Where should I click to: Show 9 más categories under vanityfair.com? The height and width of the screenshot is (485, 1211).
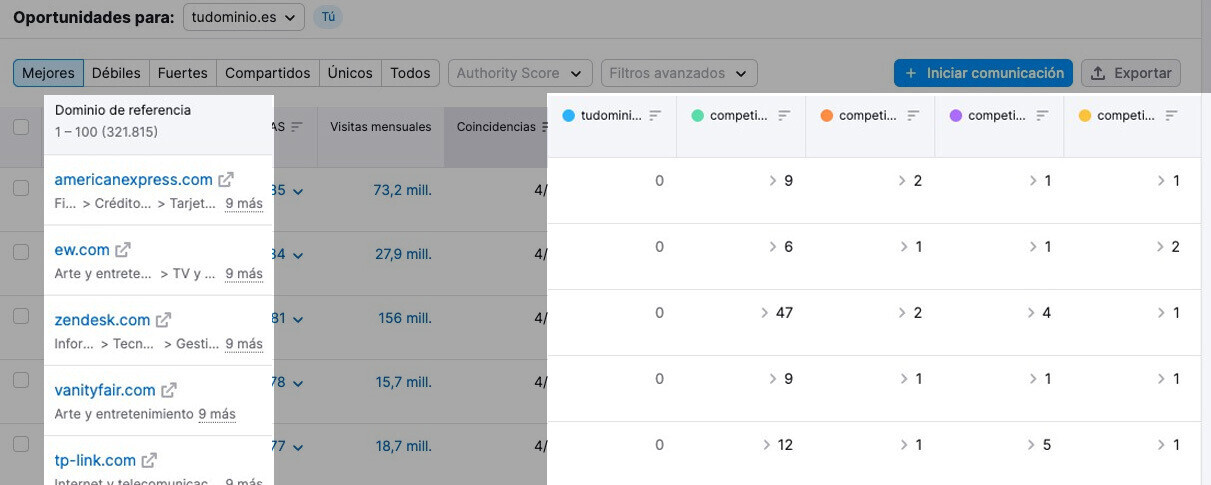pyautogui.click(x=217, y=414)
